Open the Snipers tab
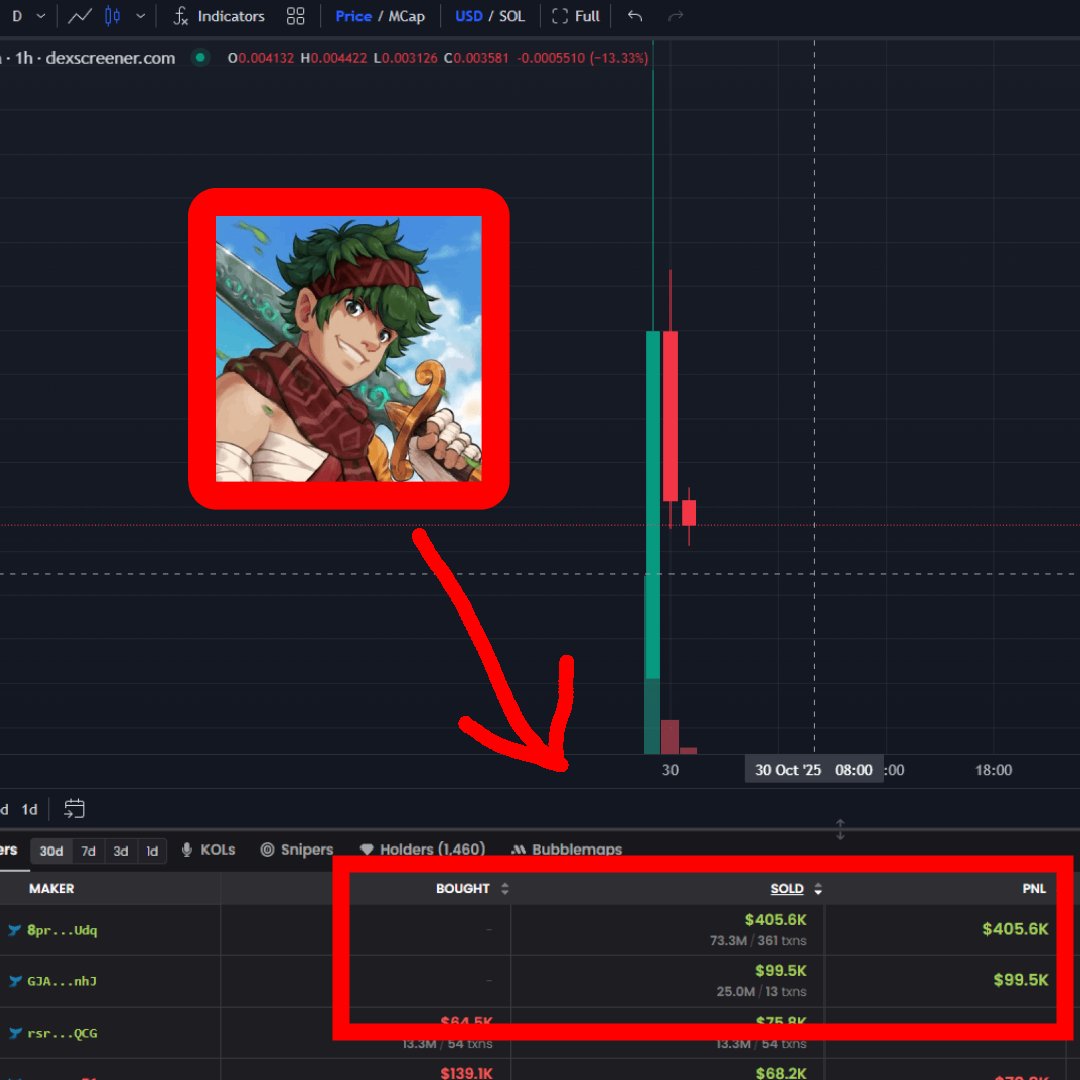The image size is (1080, 1080). (297, 849)
